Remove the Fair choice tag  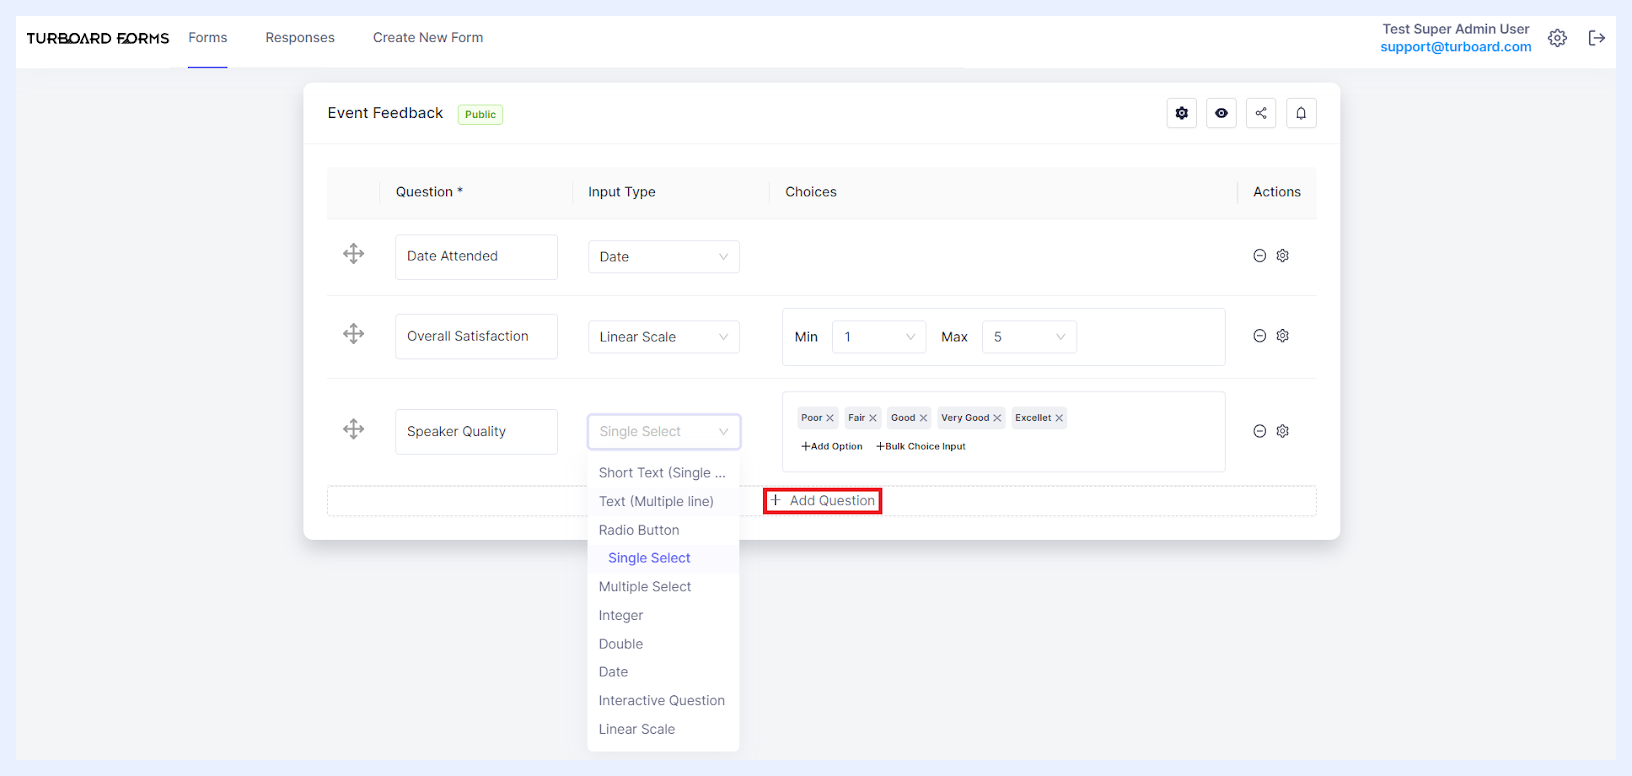coord(873,418)
